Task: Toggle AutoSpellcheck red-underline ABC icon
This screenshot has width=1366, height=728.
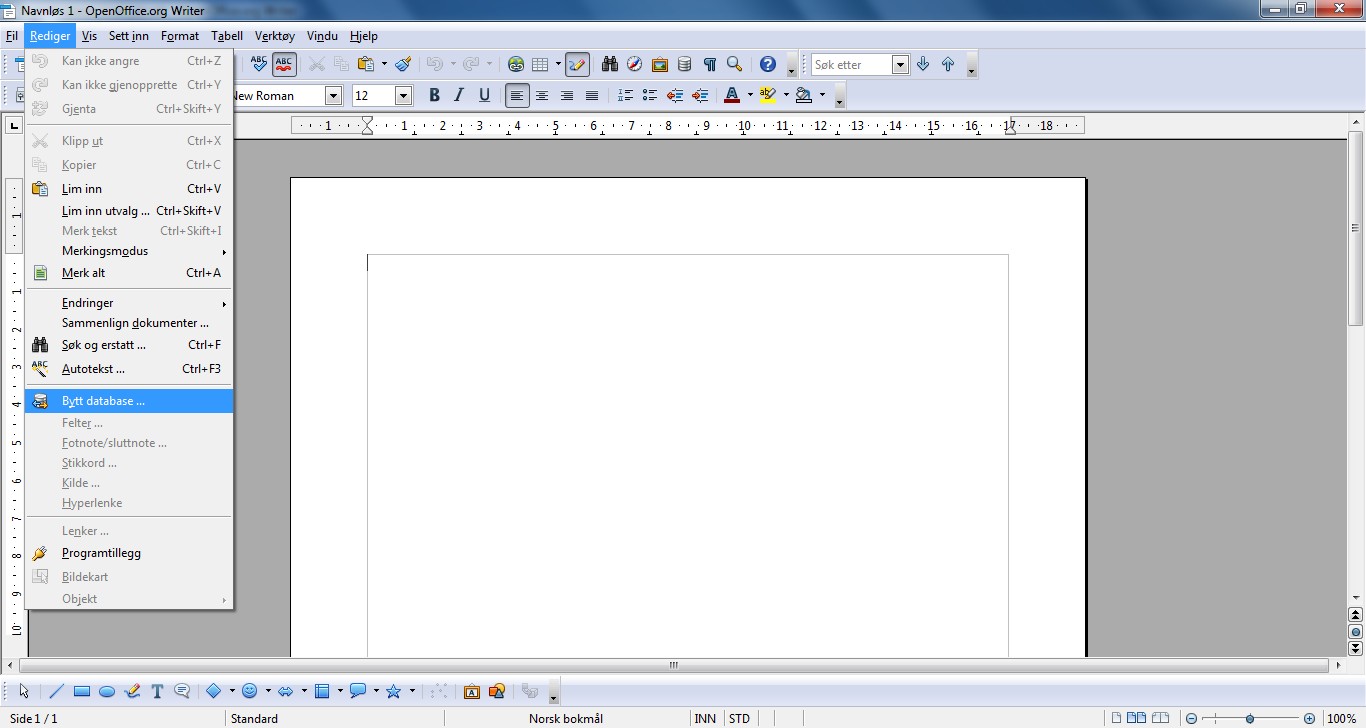Action: coord(284,64)
